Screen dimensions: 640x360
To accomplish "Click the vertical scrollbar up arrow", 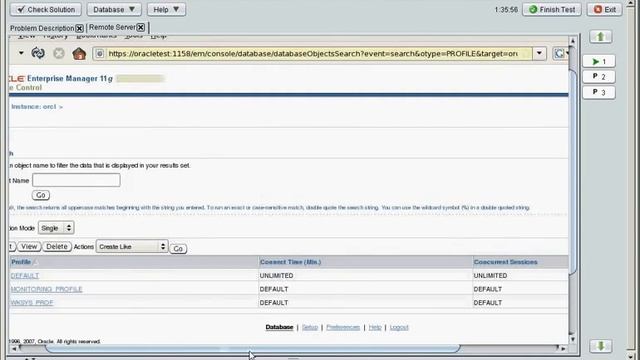I will point(573,41).
